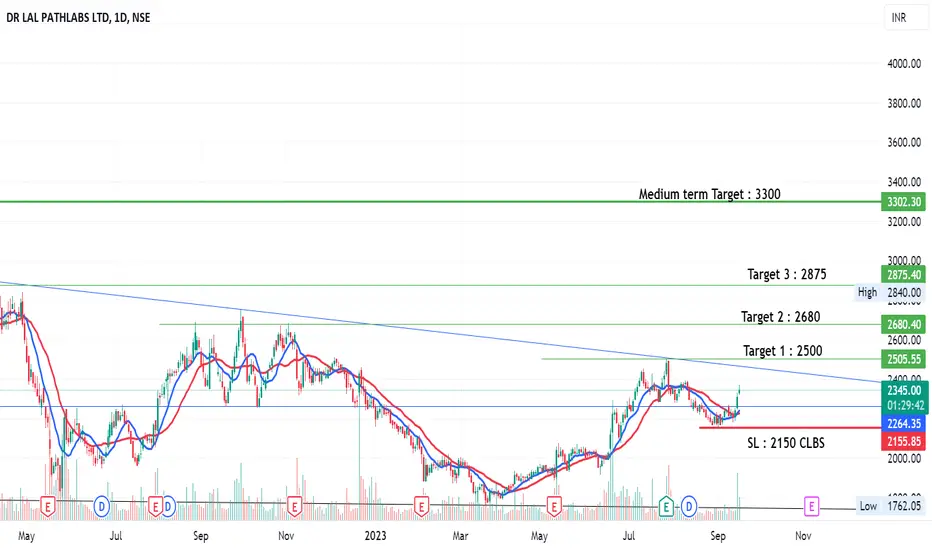Screen dimensions: 932x550
Task: Click the purple E upcoming earnings marker
Action: coord(811,507)
